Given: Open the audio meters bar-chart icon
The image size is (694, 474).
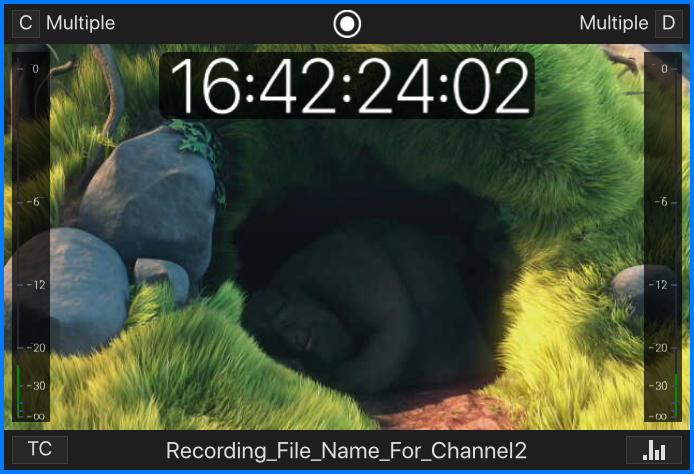Looking at the screenshot, I should [x=654, y=450].
